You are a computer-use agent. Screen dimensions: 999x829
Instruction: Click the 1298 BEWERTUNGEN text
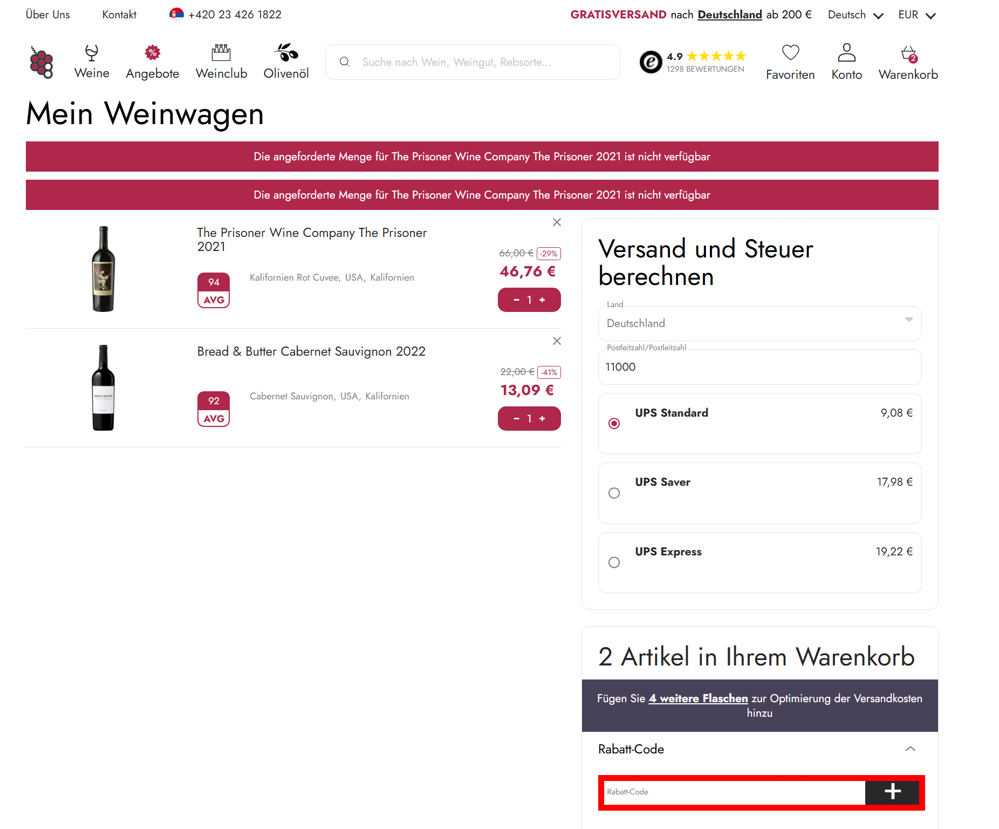point(705,69)
